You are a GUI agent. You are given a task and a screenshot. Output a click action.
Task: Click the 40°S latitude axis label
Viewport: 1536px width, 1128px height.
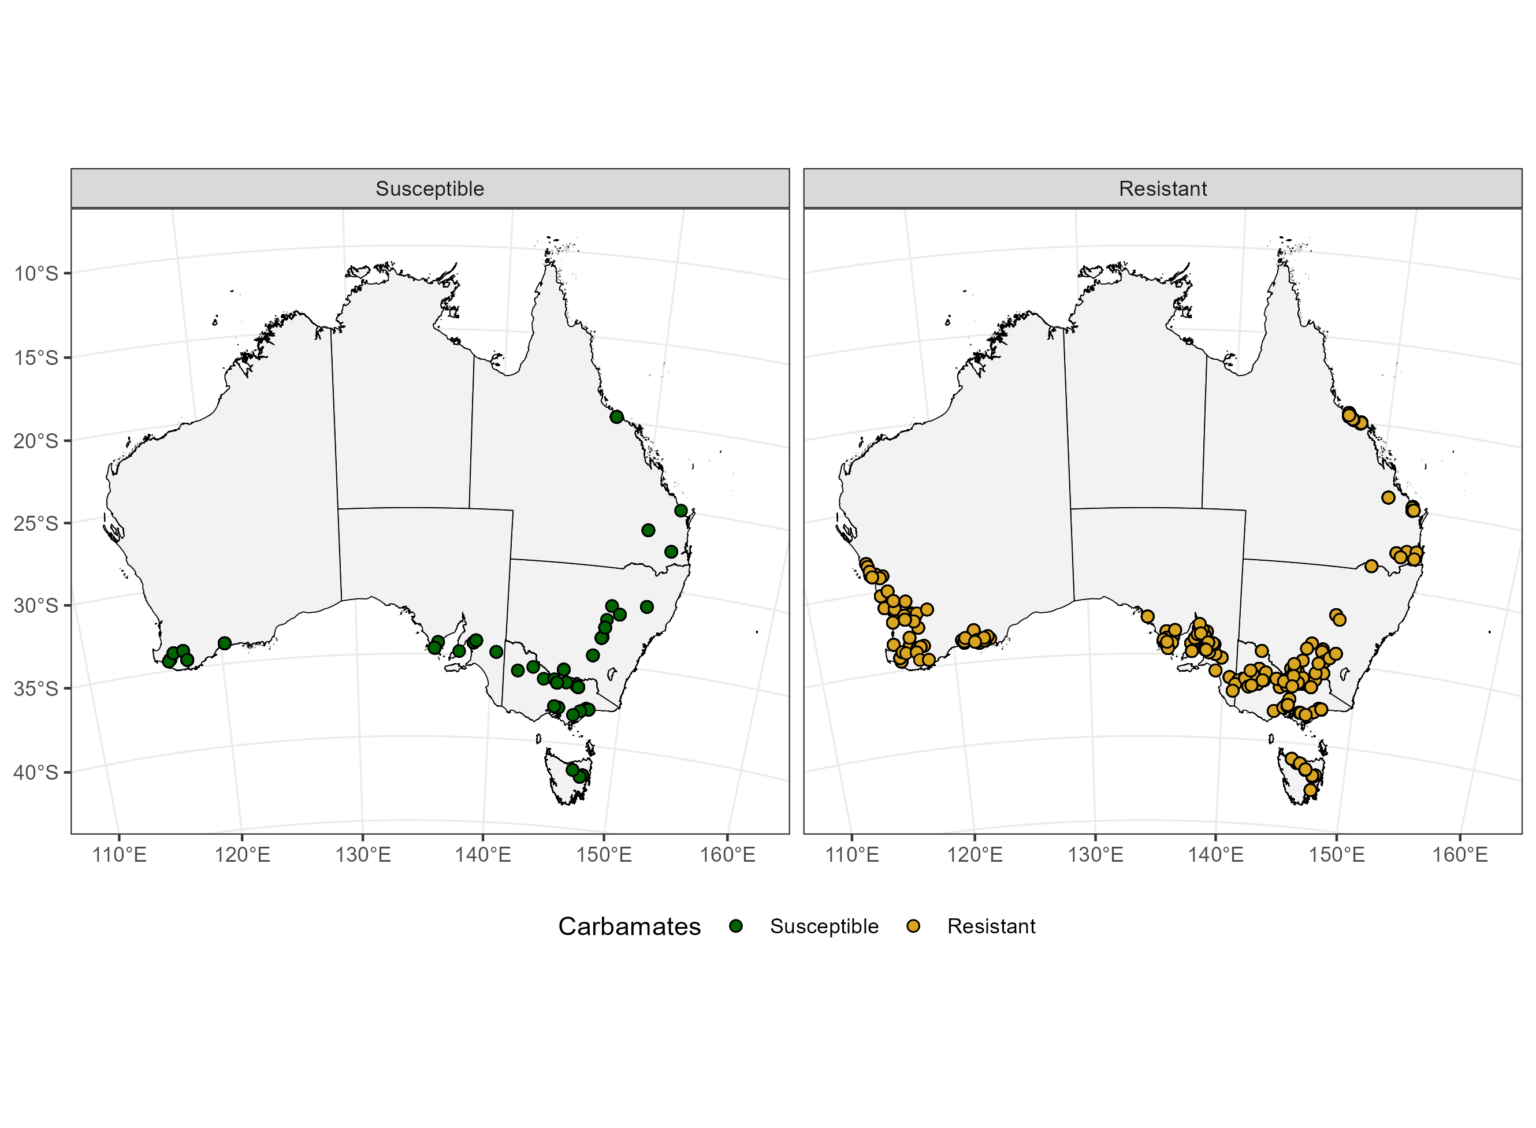37,772
